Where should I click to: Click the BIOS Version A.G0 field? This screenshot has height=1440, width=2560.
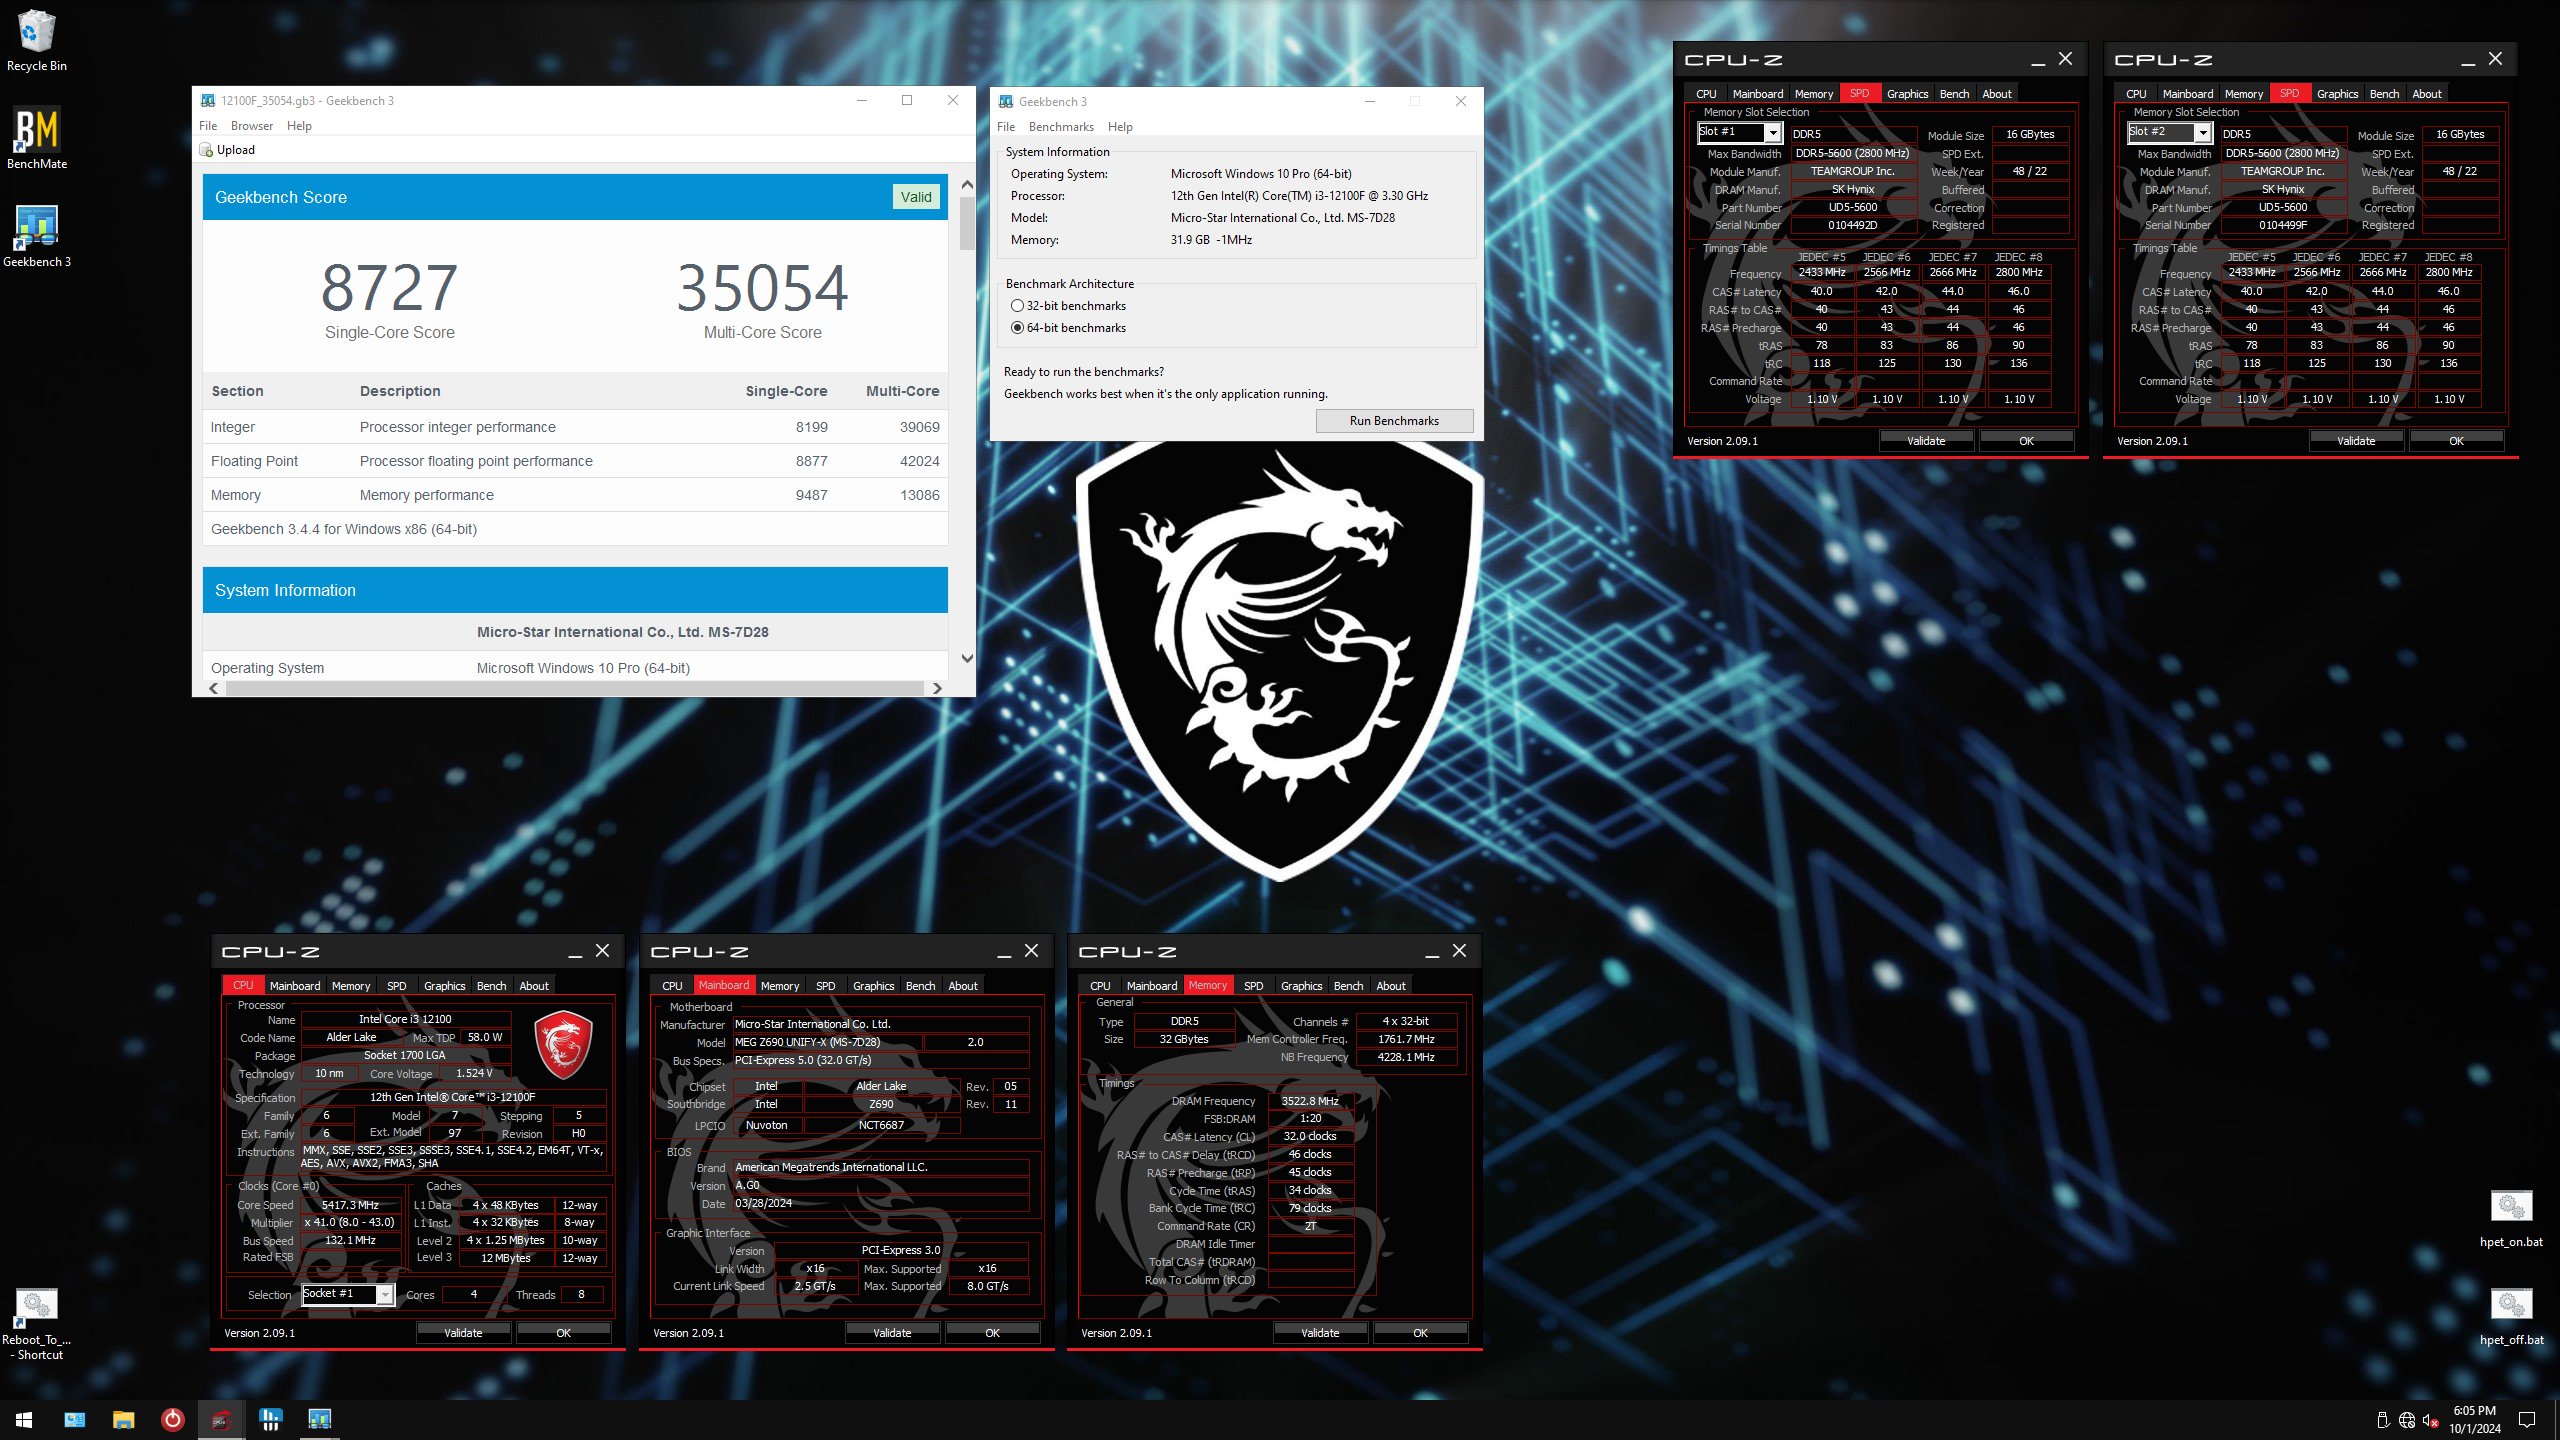tap(881, 1185)
